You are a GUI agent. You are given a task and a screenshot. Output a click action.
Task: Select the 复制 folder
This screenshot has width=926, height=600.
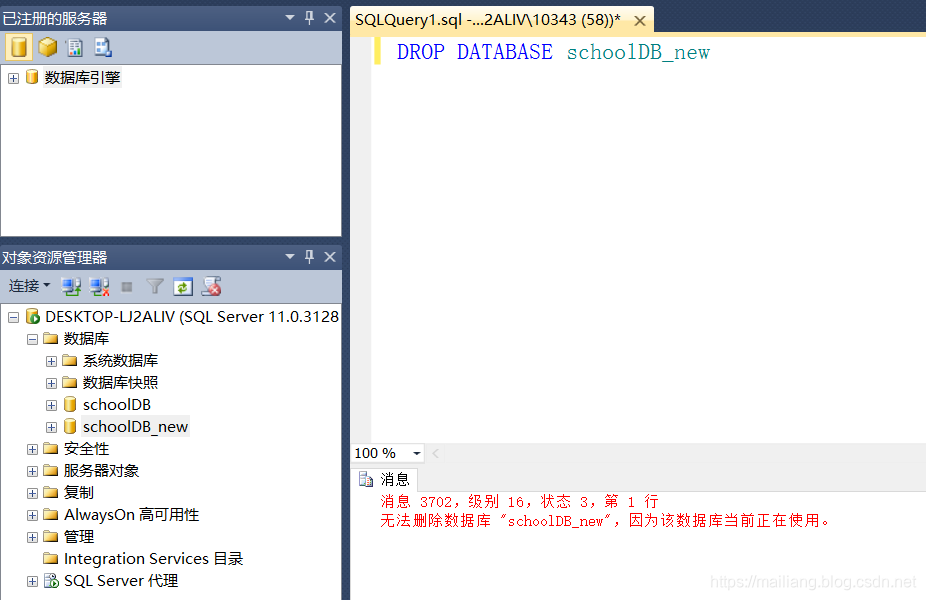click(x=79, y=492)
